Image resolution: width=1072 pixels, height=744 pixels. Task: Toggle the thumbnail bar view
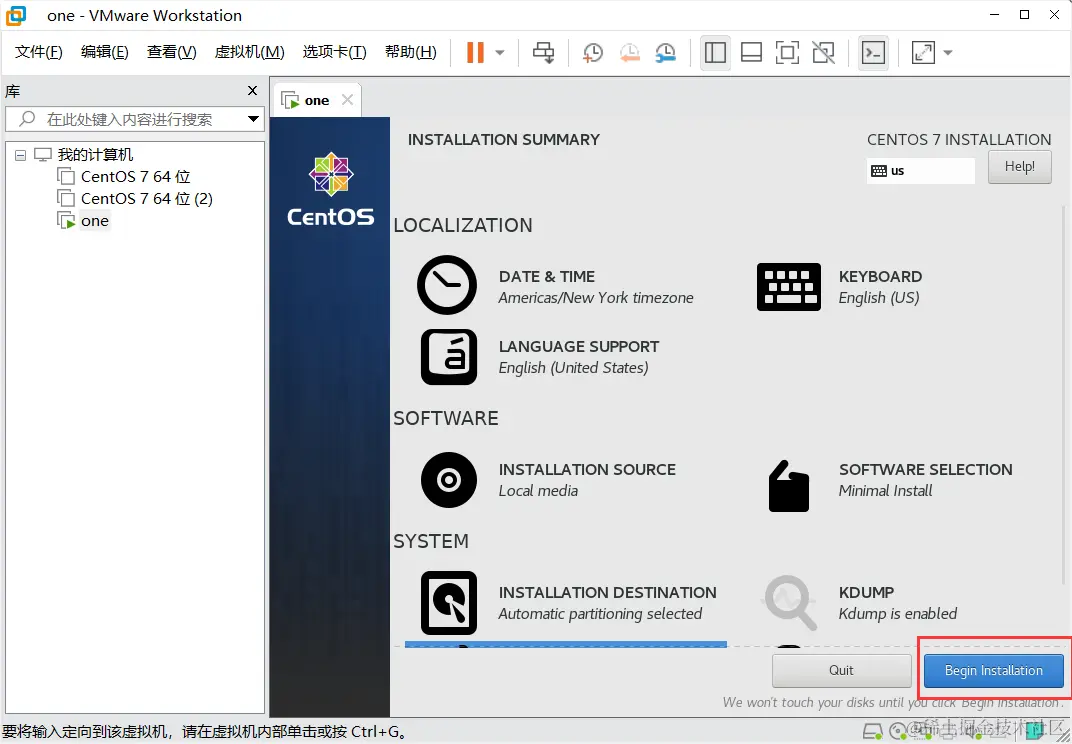click(x=751, y=53)
